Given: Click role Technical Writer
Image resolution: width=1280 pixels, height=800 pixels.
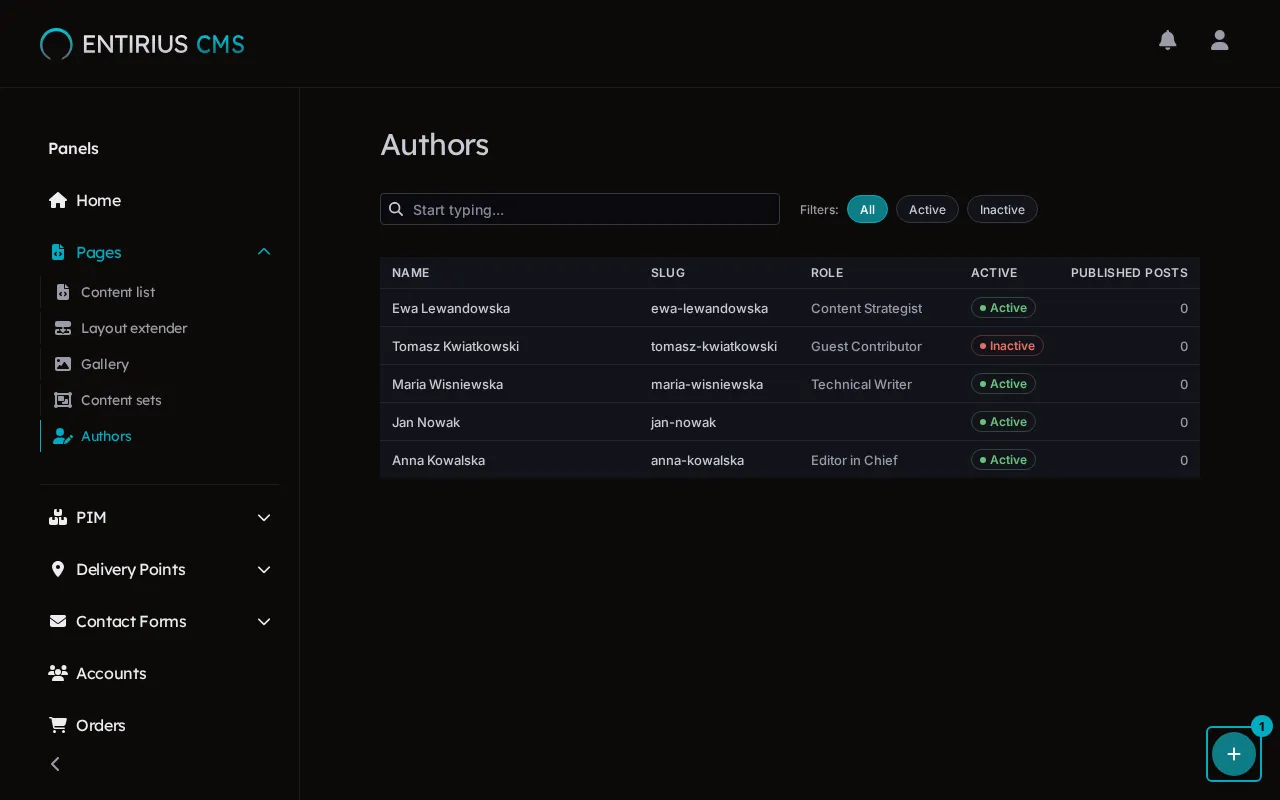Looking at the screenshot, I should [x=861, y=384].
